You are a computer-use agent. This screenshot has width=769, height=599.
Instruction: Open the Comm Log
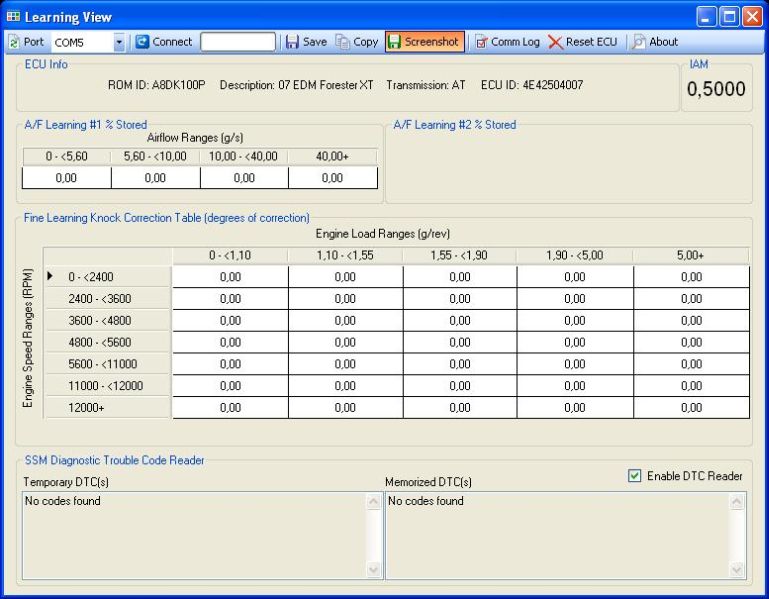tap(507, 42)
